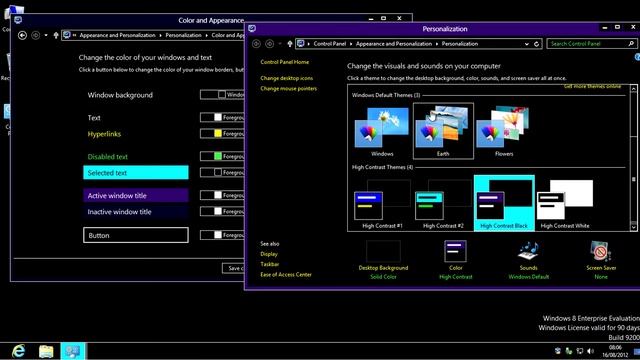
Task: Select the High Contrast #1 theme
Action: (x=382, y=203)
